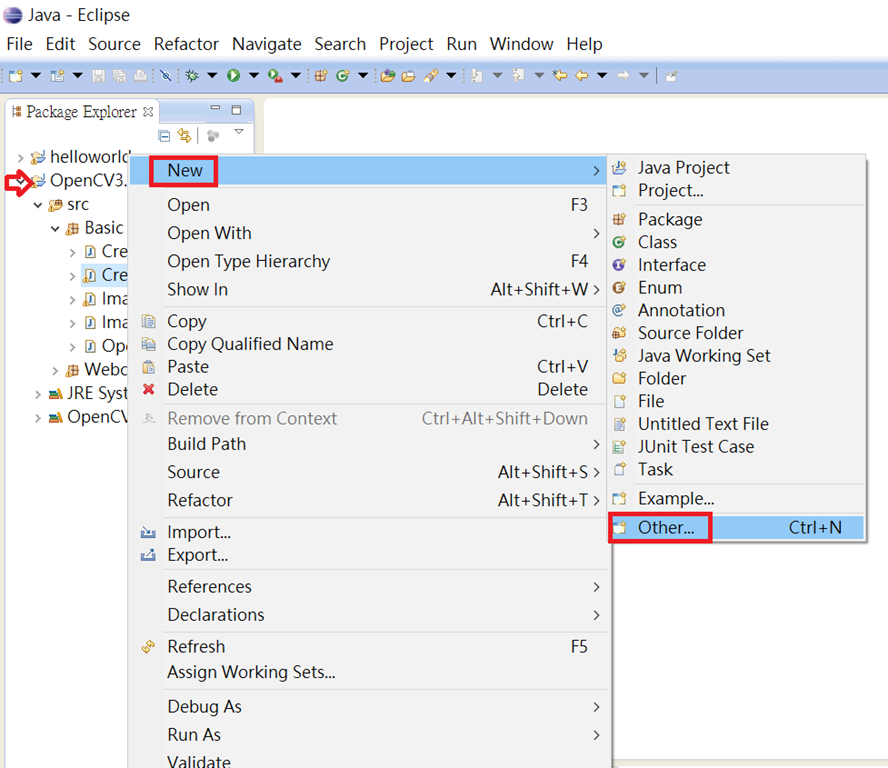Click the Enum icon in New submenu

tap(620, 287)
